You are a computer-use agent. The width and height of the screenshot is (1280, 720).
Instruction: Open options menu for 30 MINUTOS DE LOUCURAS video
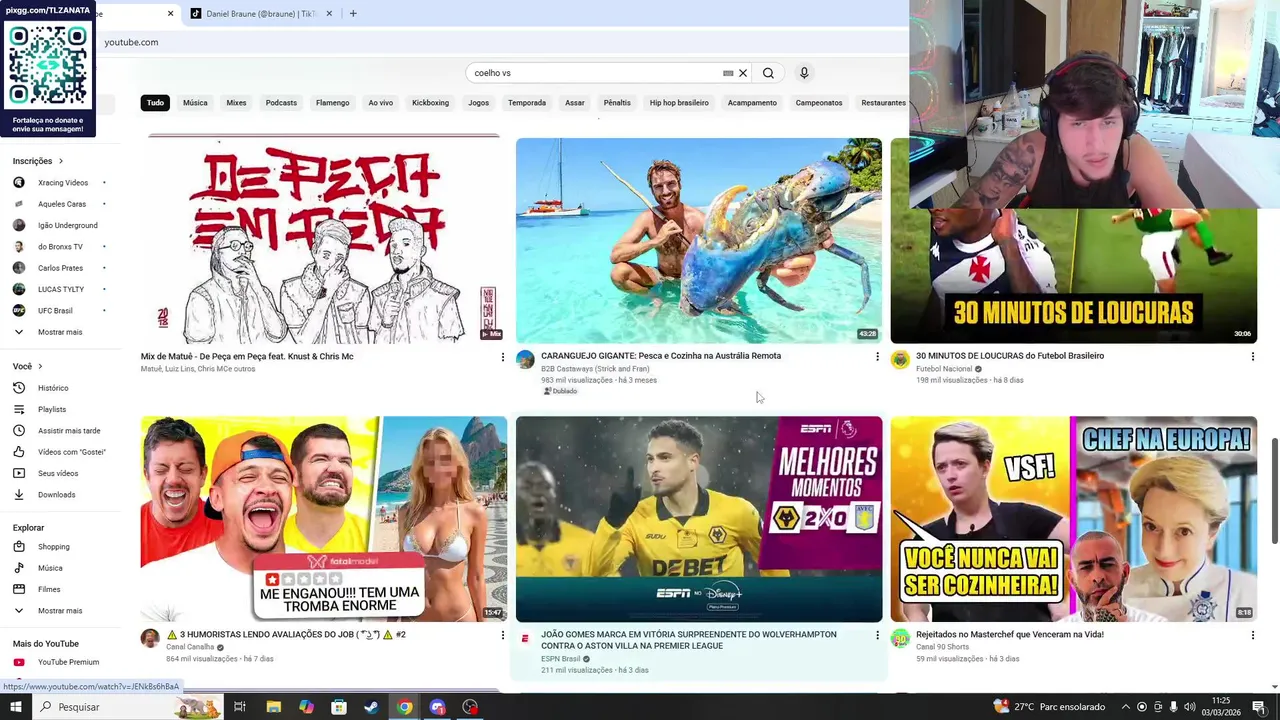pyautogui.click(x=1252, y=357)
